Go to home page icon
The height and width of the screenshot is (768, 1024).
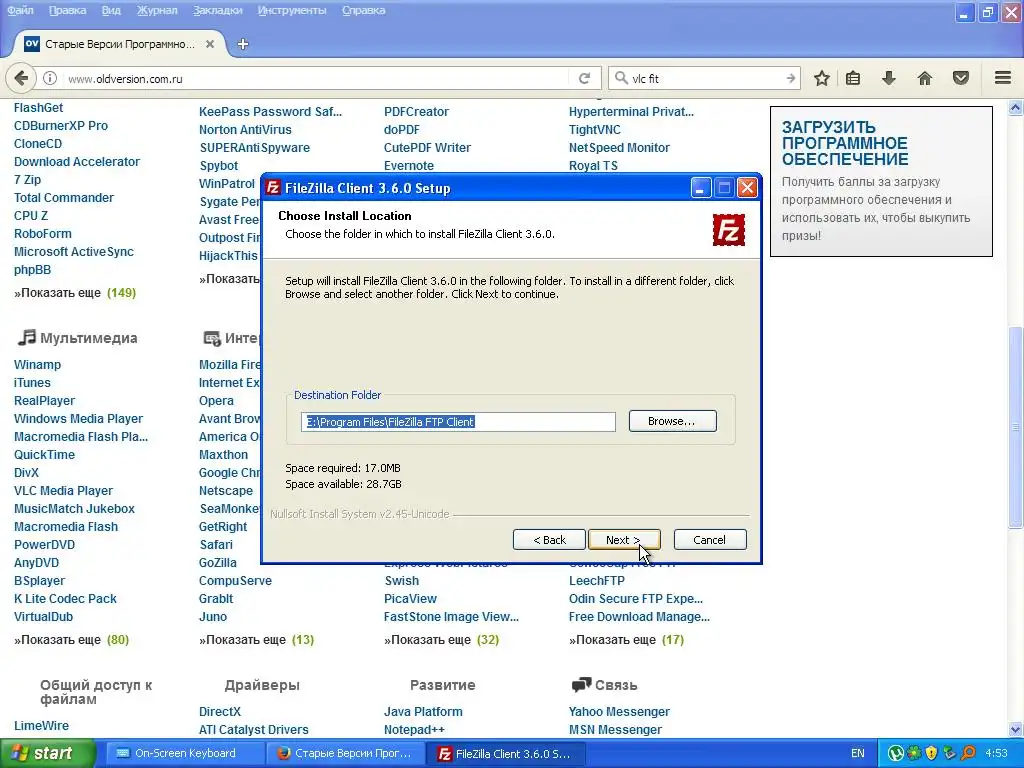click(x=925, y=78)
